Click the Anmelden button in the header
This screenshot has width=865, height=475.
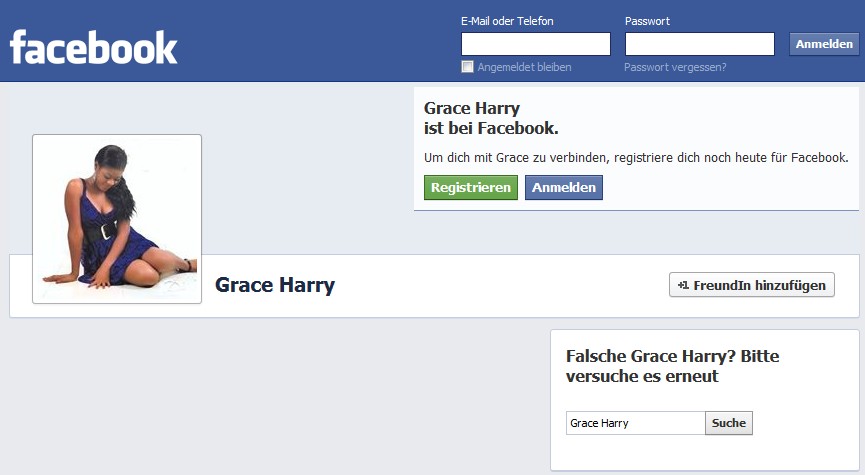824,44
